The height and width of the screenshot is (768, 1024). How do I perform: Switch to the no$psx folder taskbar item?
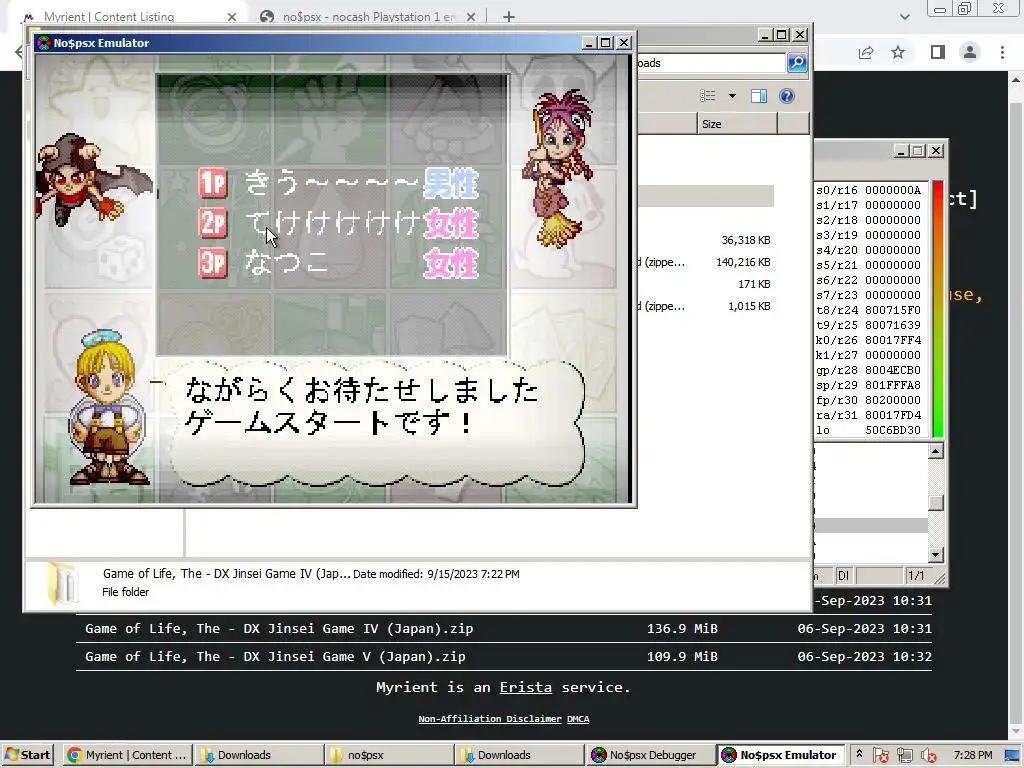coord(389,755)
